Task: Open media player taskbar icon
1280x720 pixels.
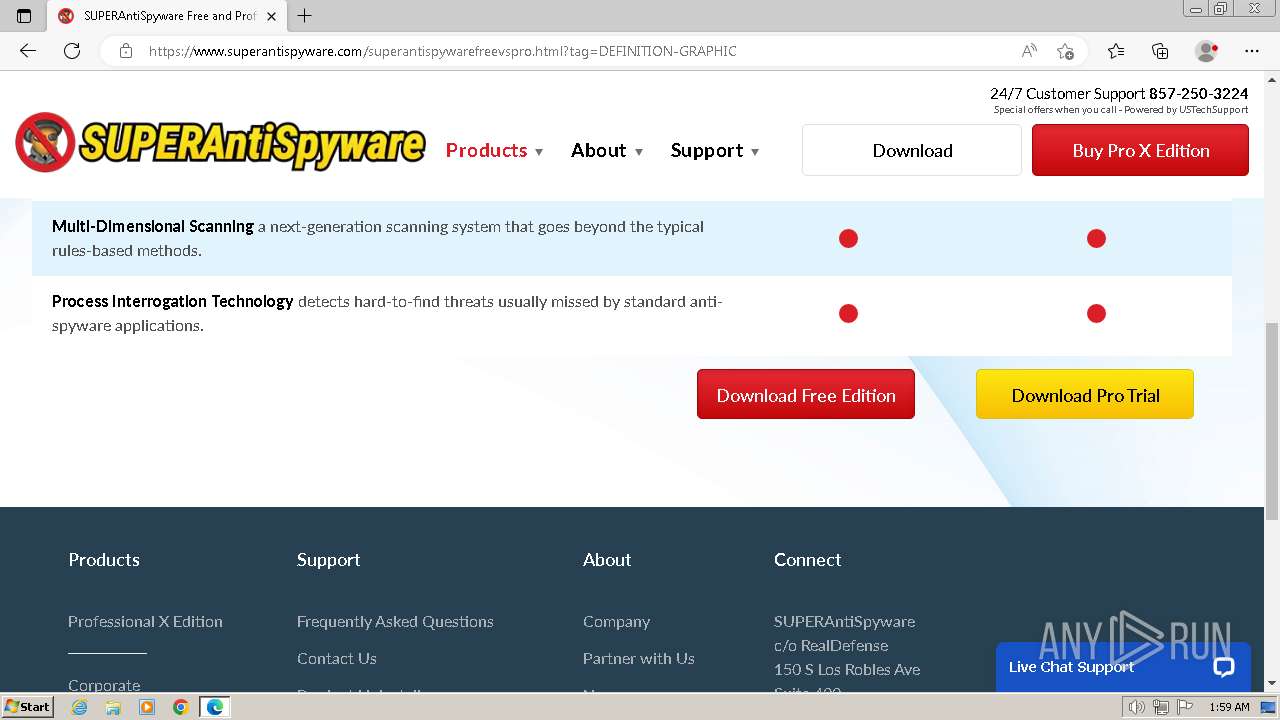Action: tap(147, 707)
